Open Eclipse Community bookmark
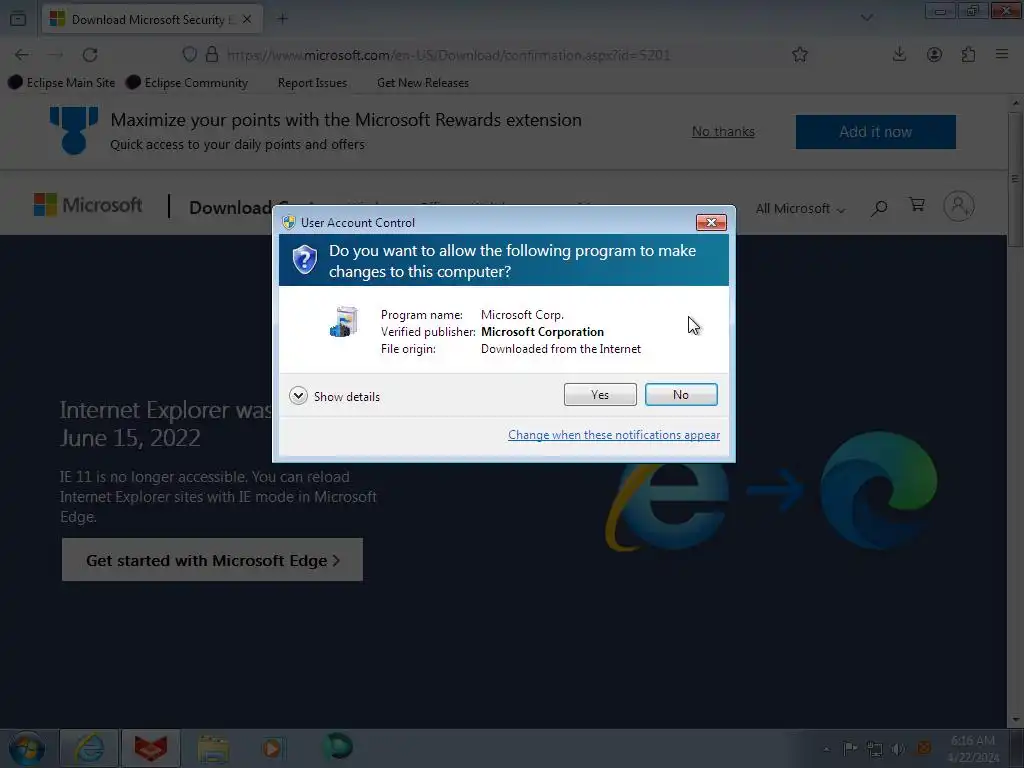The width and height of the screenshot is (1024, 768). tap(187, 83)
